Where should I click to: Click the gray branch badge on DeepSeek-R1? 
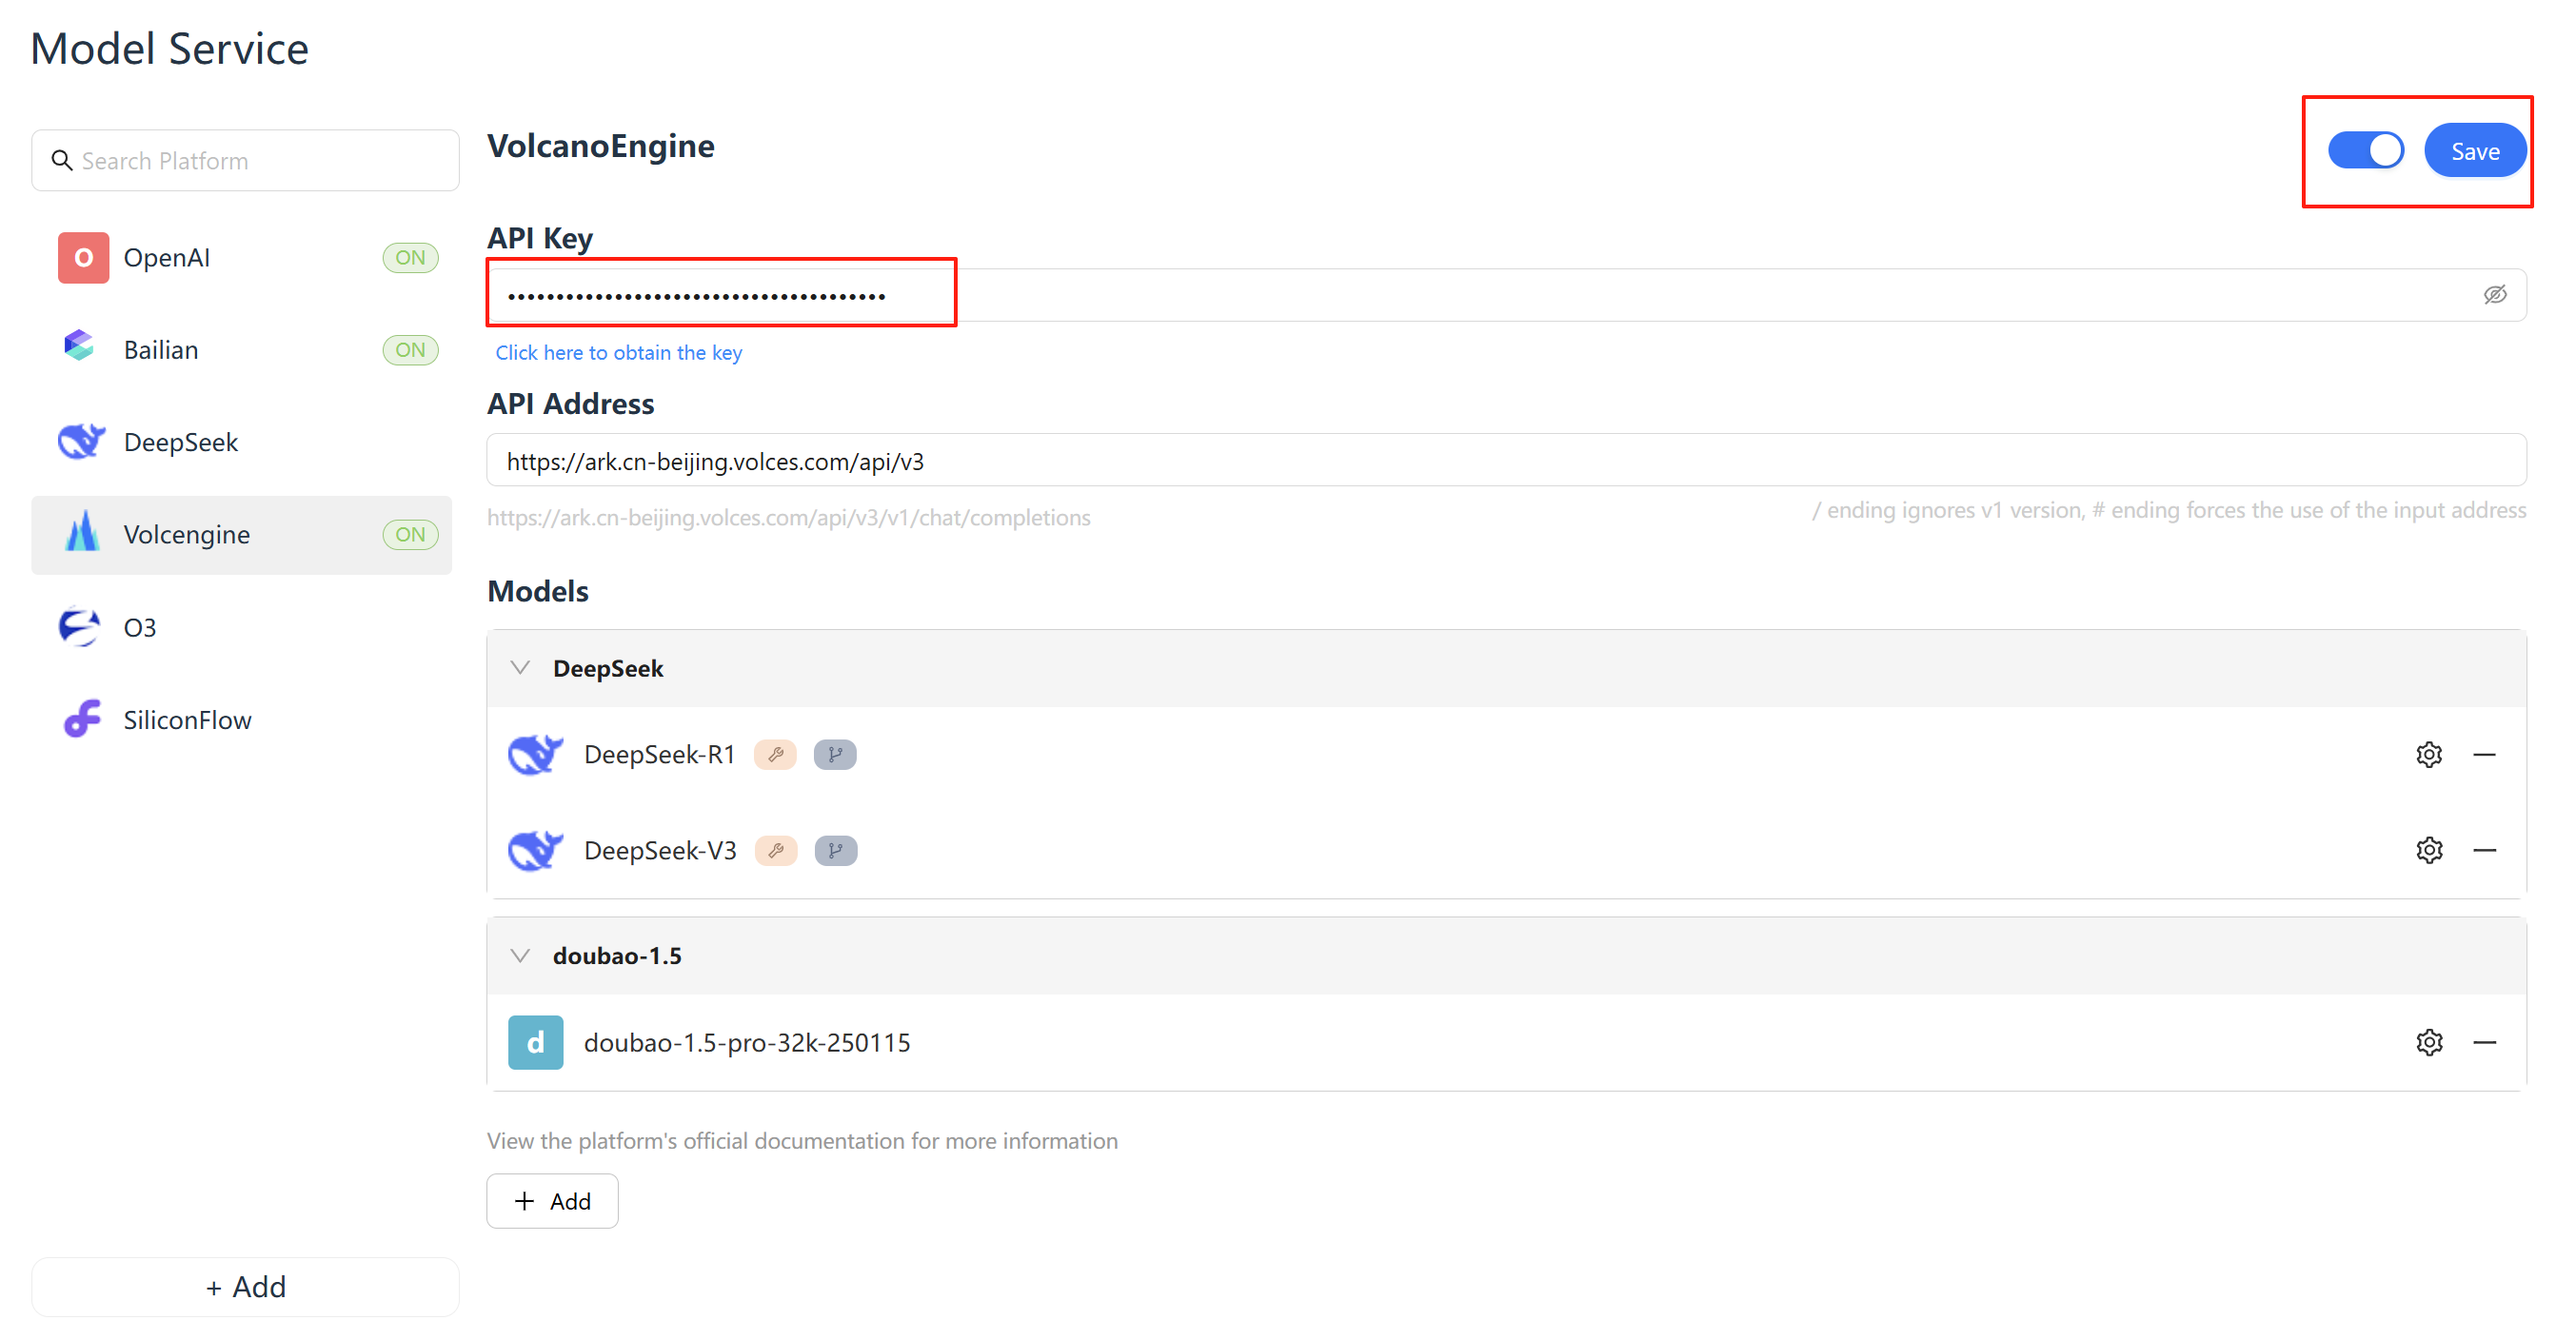pos(835,754)
